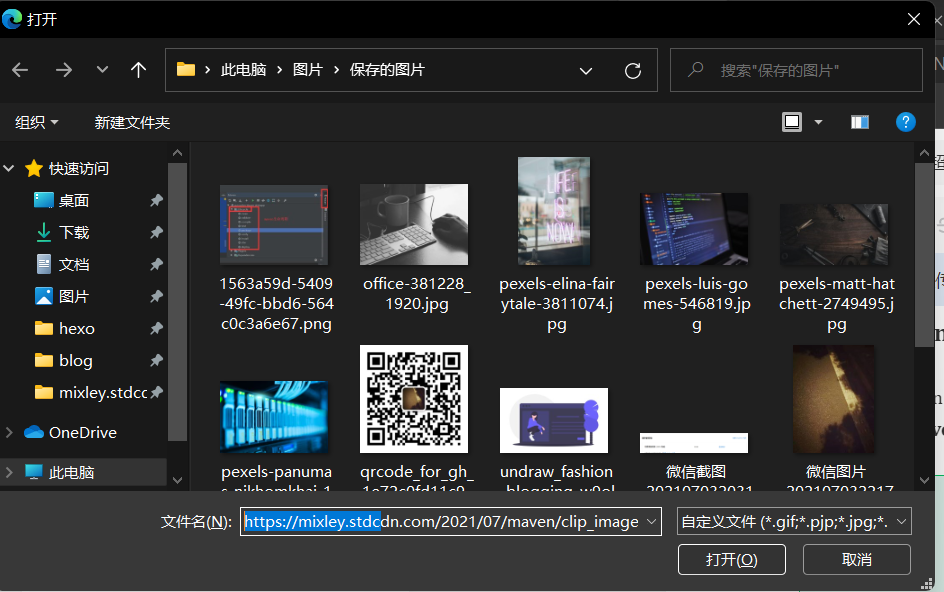Open mixley.stdcc folder in sidebar
Viewport: 944px width, 592px height.
[90, 393]
